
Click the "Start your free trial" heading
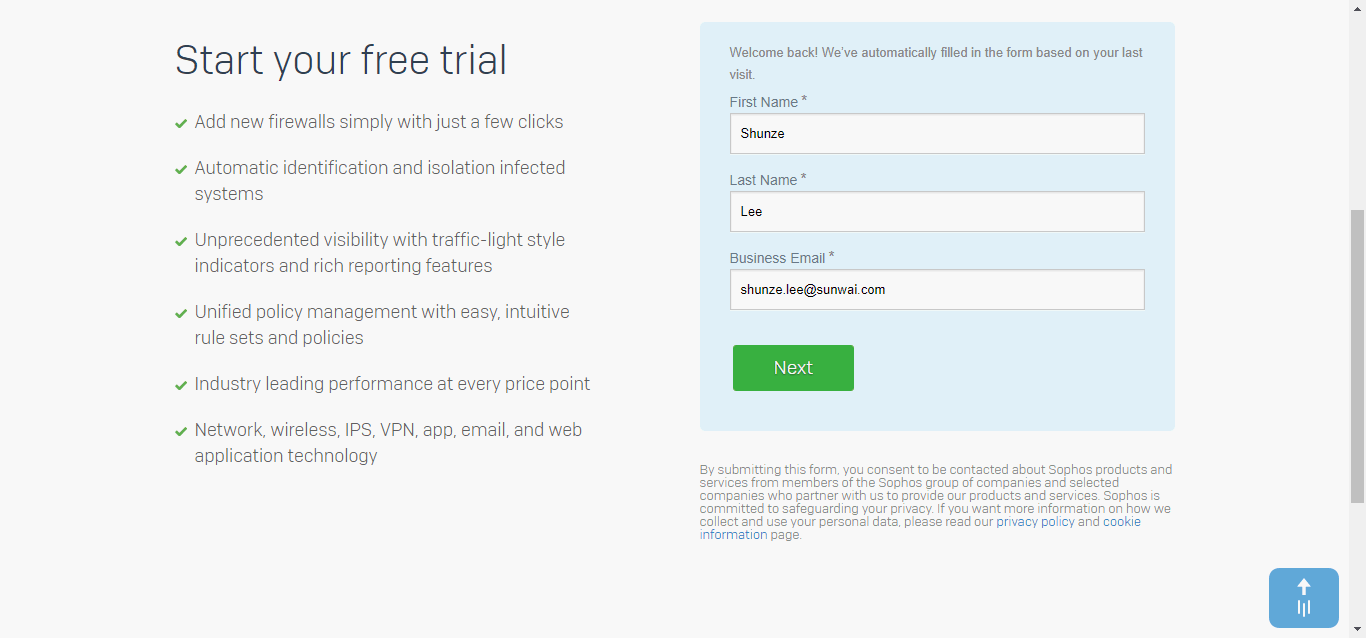point(341,60)
